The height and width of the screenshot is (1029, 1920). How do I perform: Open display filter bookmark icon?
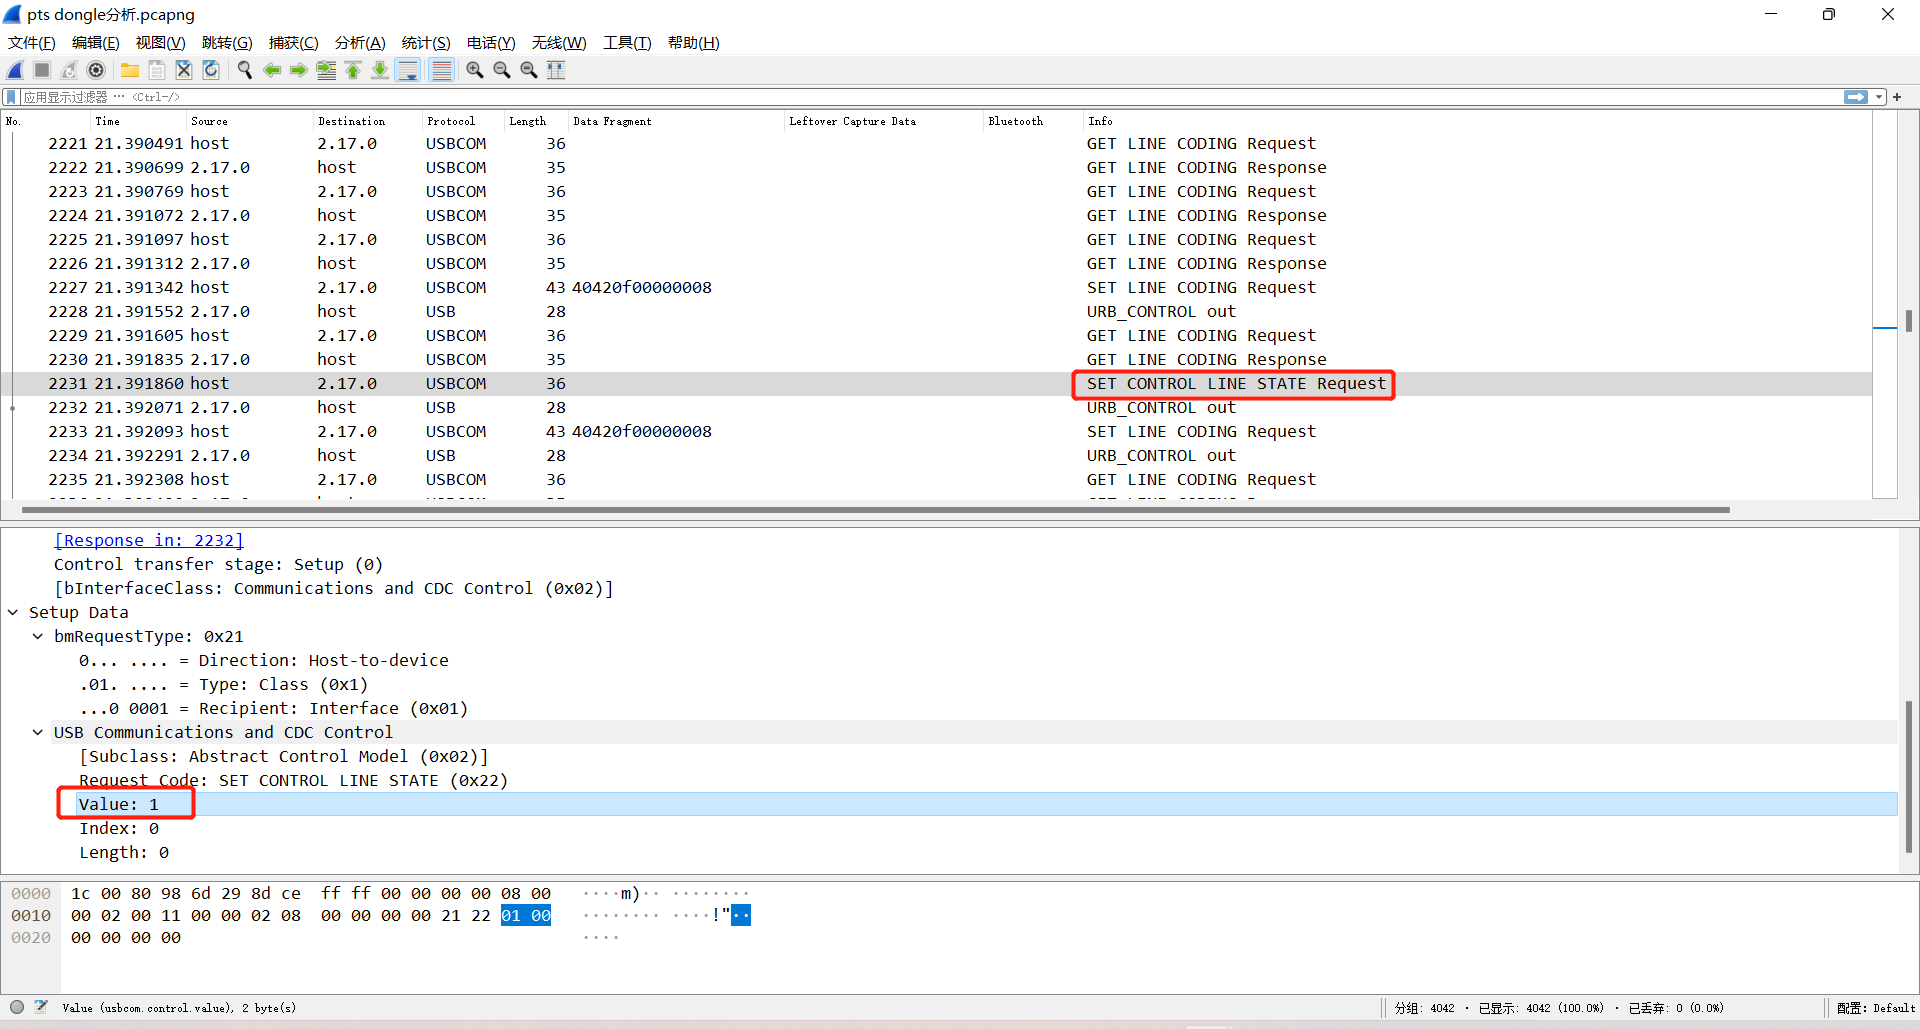click(11, 97)
